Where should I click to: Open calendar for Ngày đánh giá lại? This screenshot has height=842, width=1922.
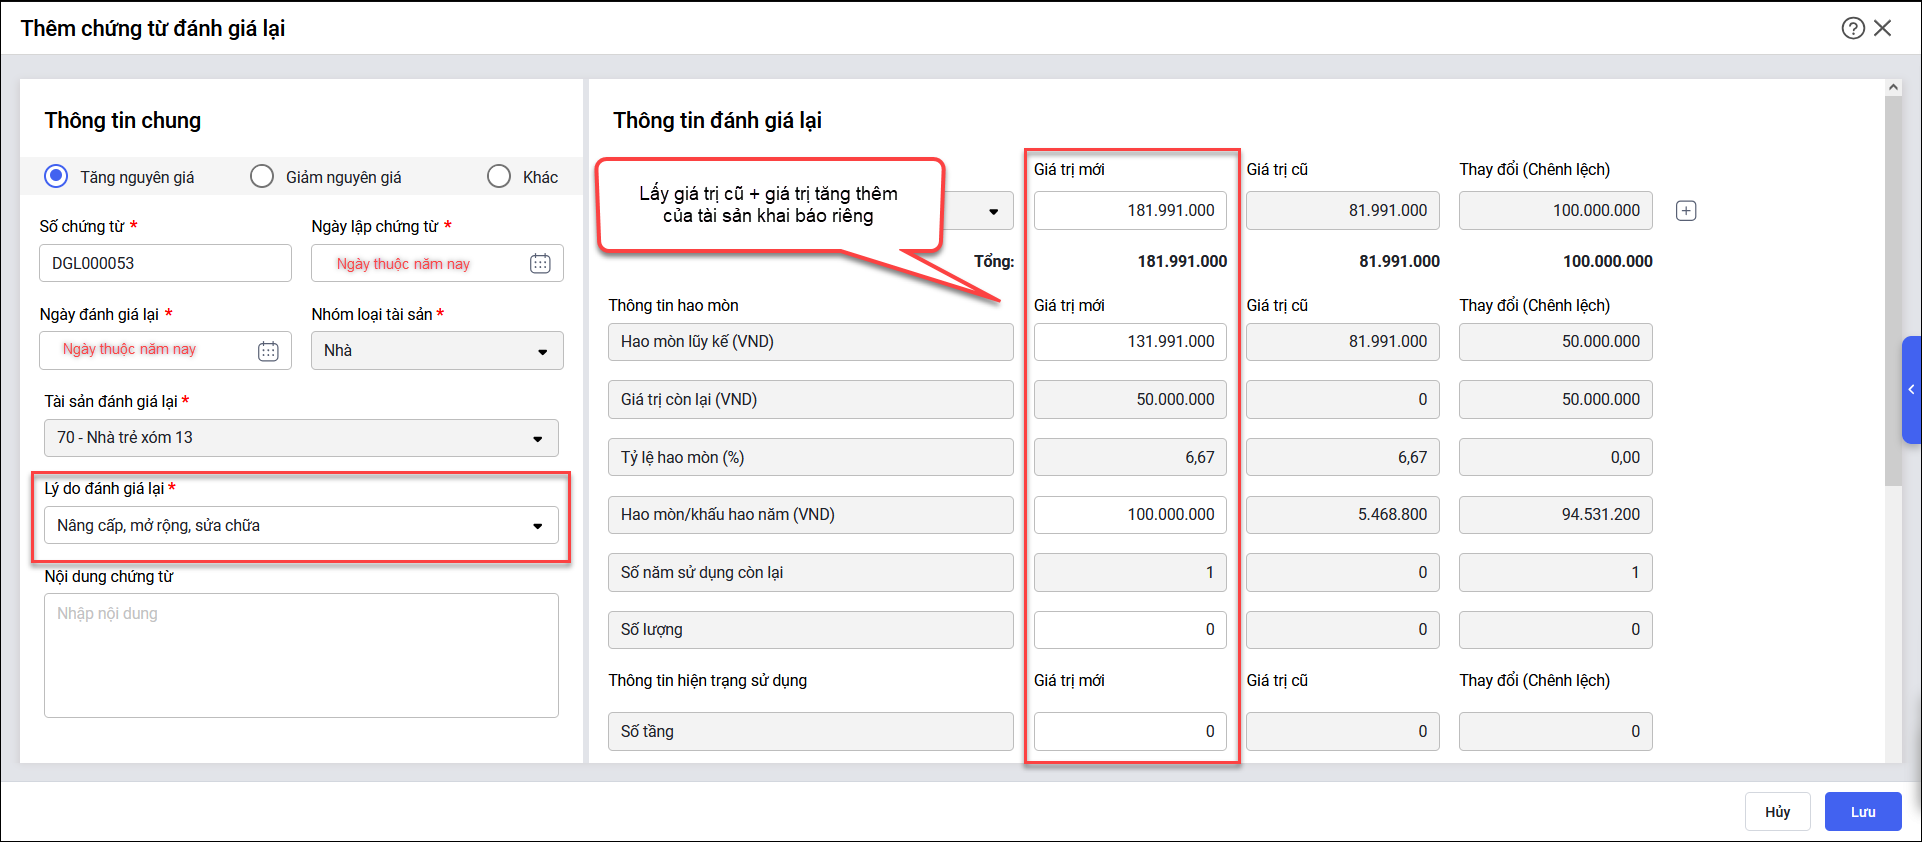tap(268, 351)
